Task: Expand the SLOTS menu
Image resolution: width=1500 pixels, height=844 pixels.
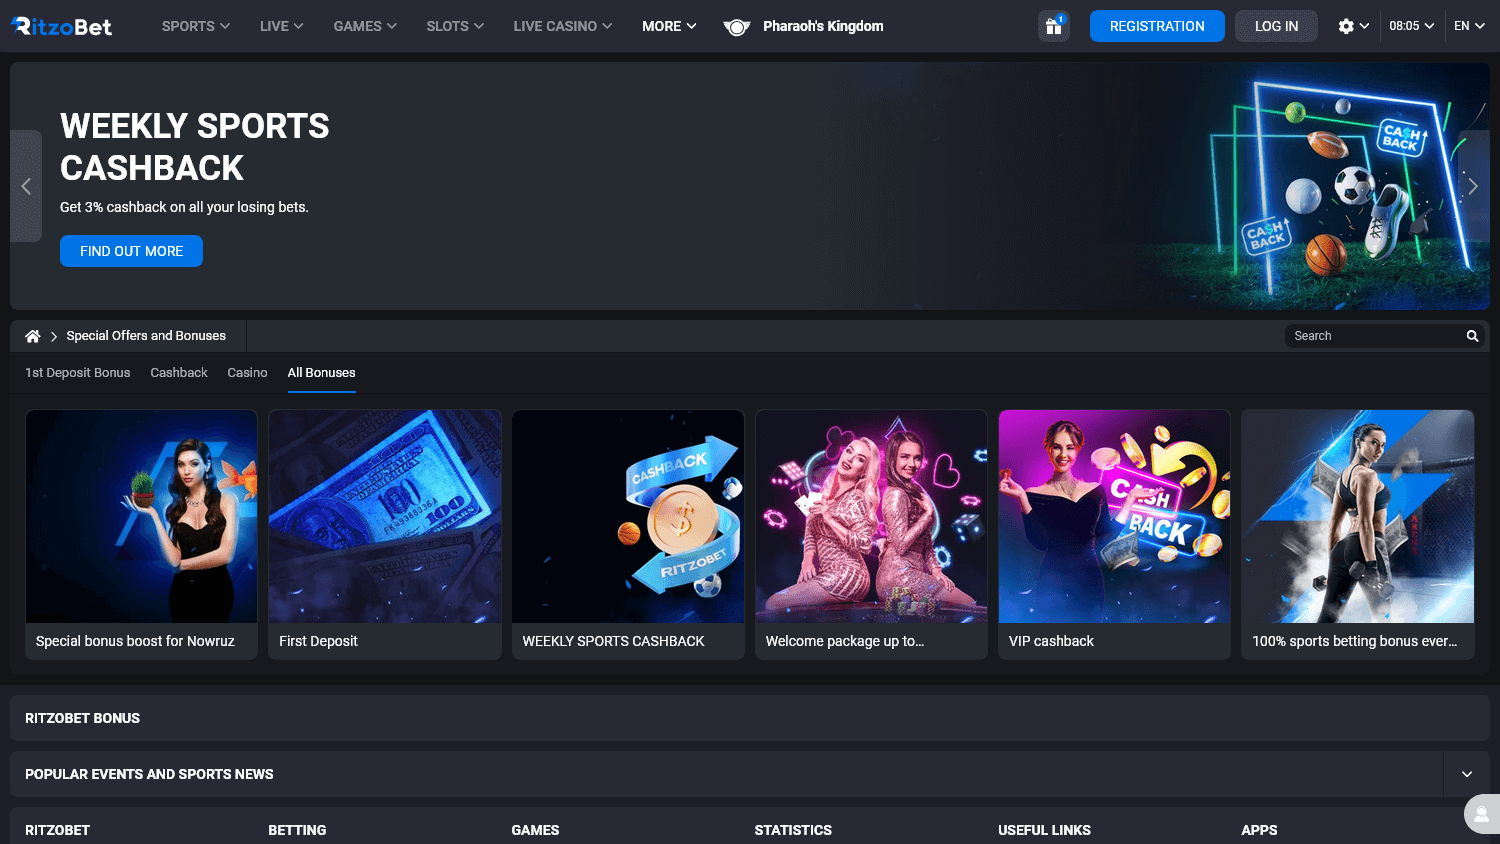Action: coord(455,26)
